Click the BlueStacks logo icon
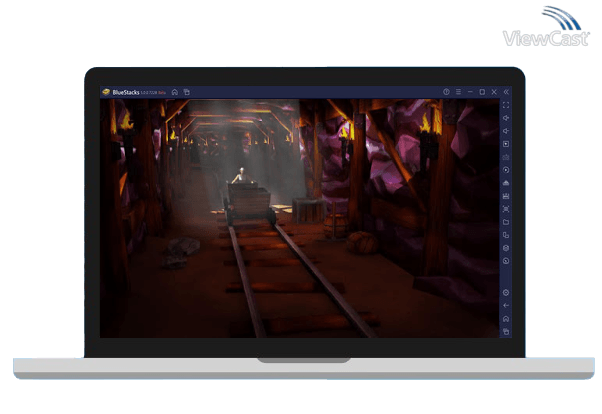 [106, 92]
